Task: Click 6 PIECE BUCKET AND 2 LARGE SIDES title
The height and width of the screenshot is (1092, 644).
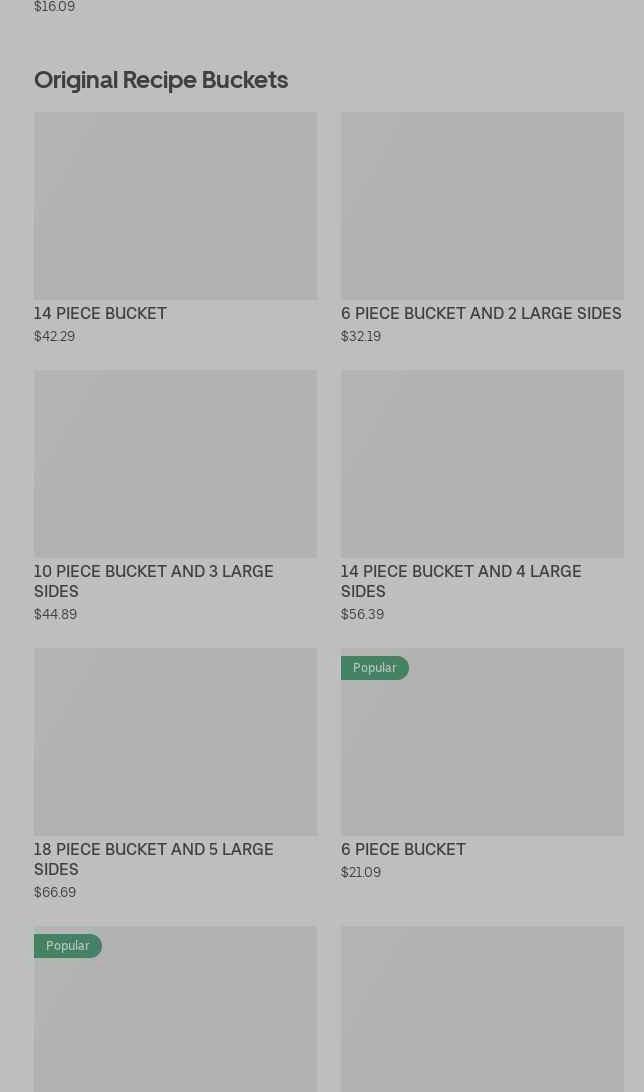Action: tap(481, 314)
